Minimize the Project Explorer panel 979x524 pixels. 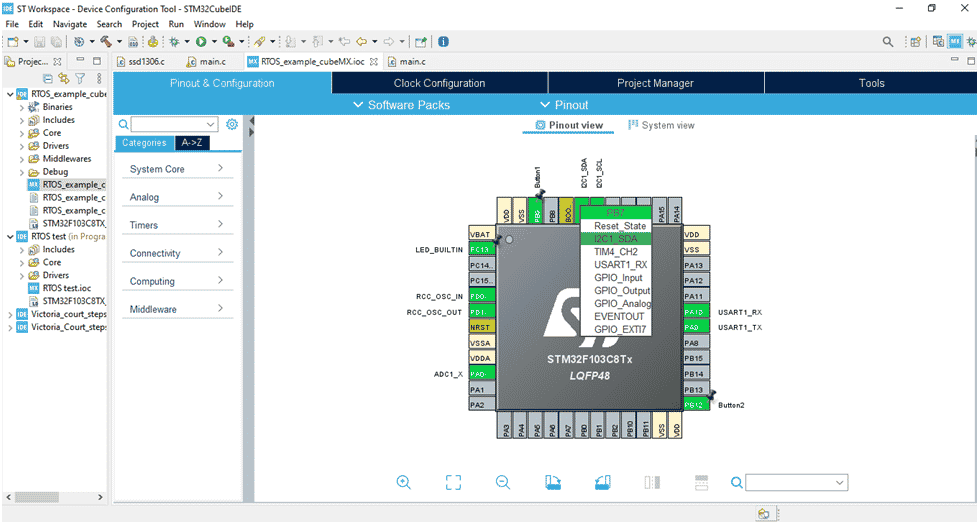(x=80, y=61)
